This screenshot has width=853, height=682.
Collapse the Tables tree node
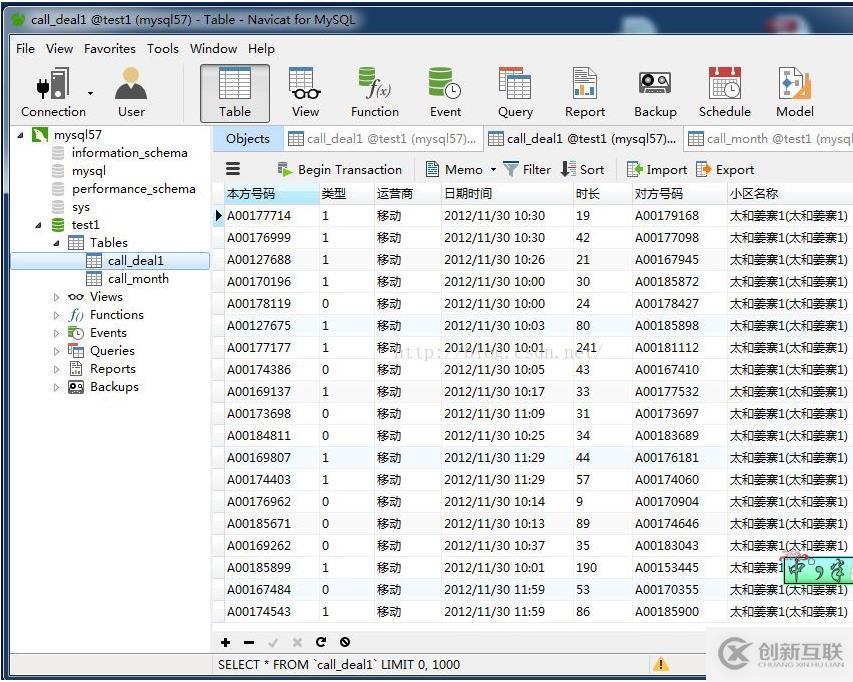[57, 243]
